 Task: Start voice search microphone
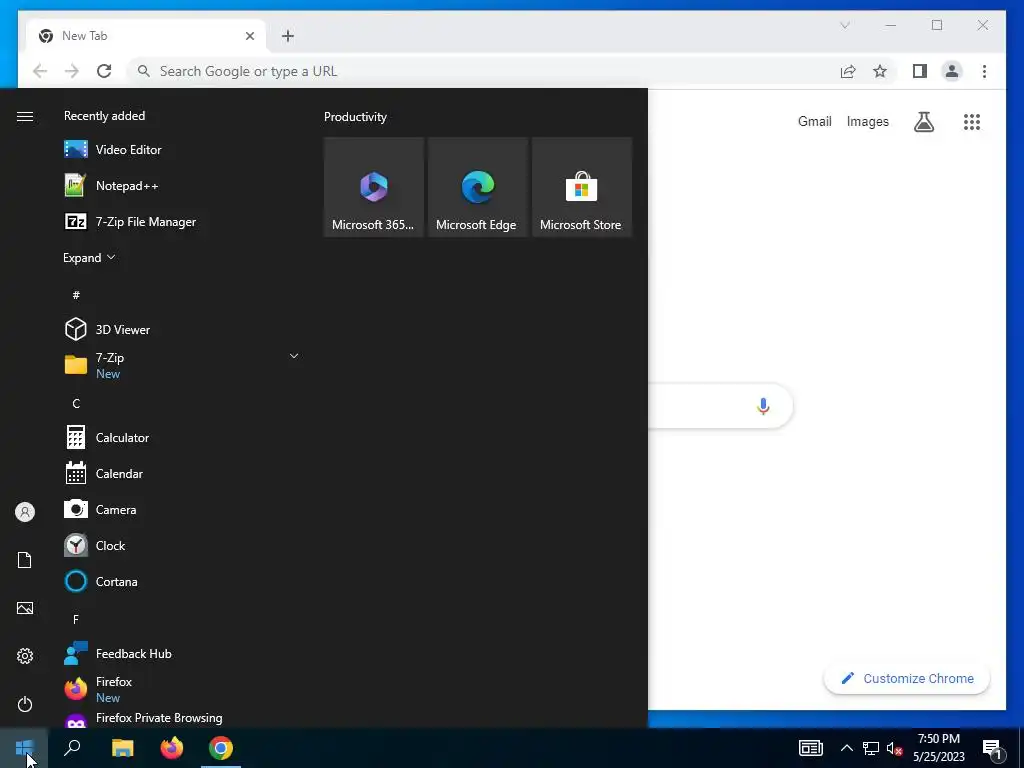[763, 406]
